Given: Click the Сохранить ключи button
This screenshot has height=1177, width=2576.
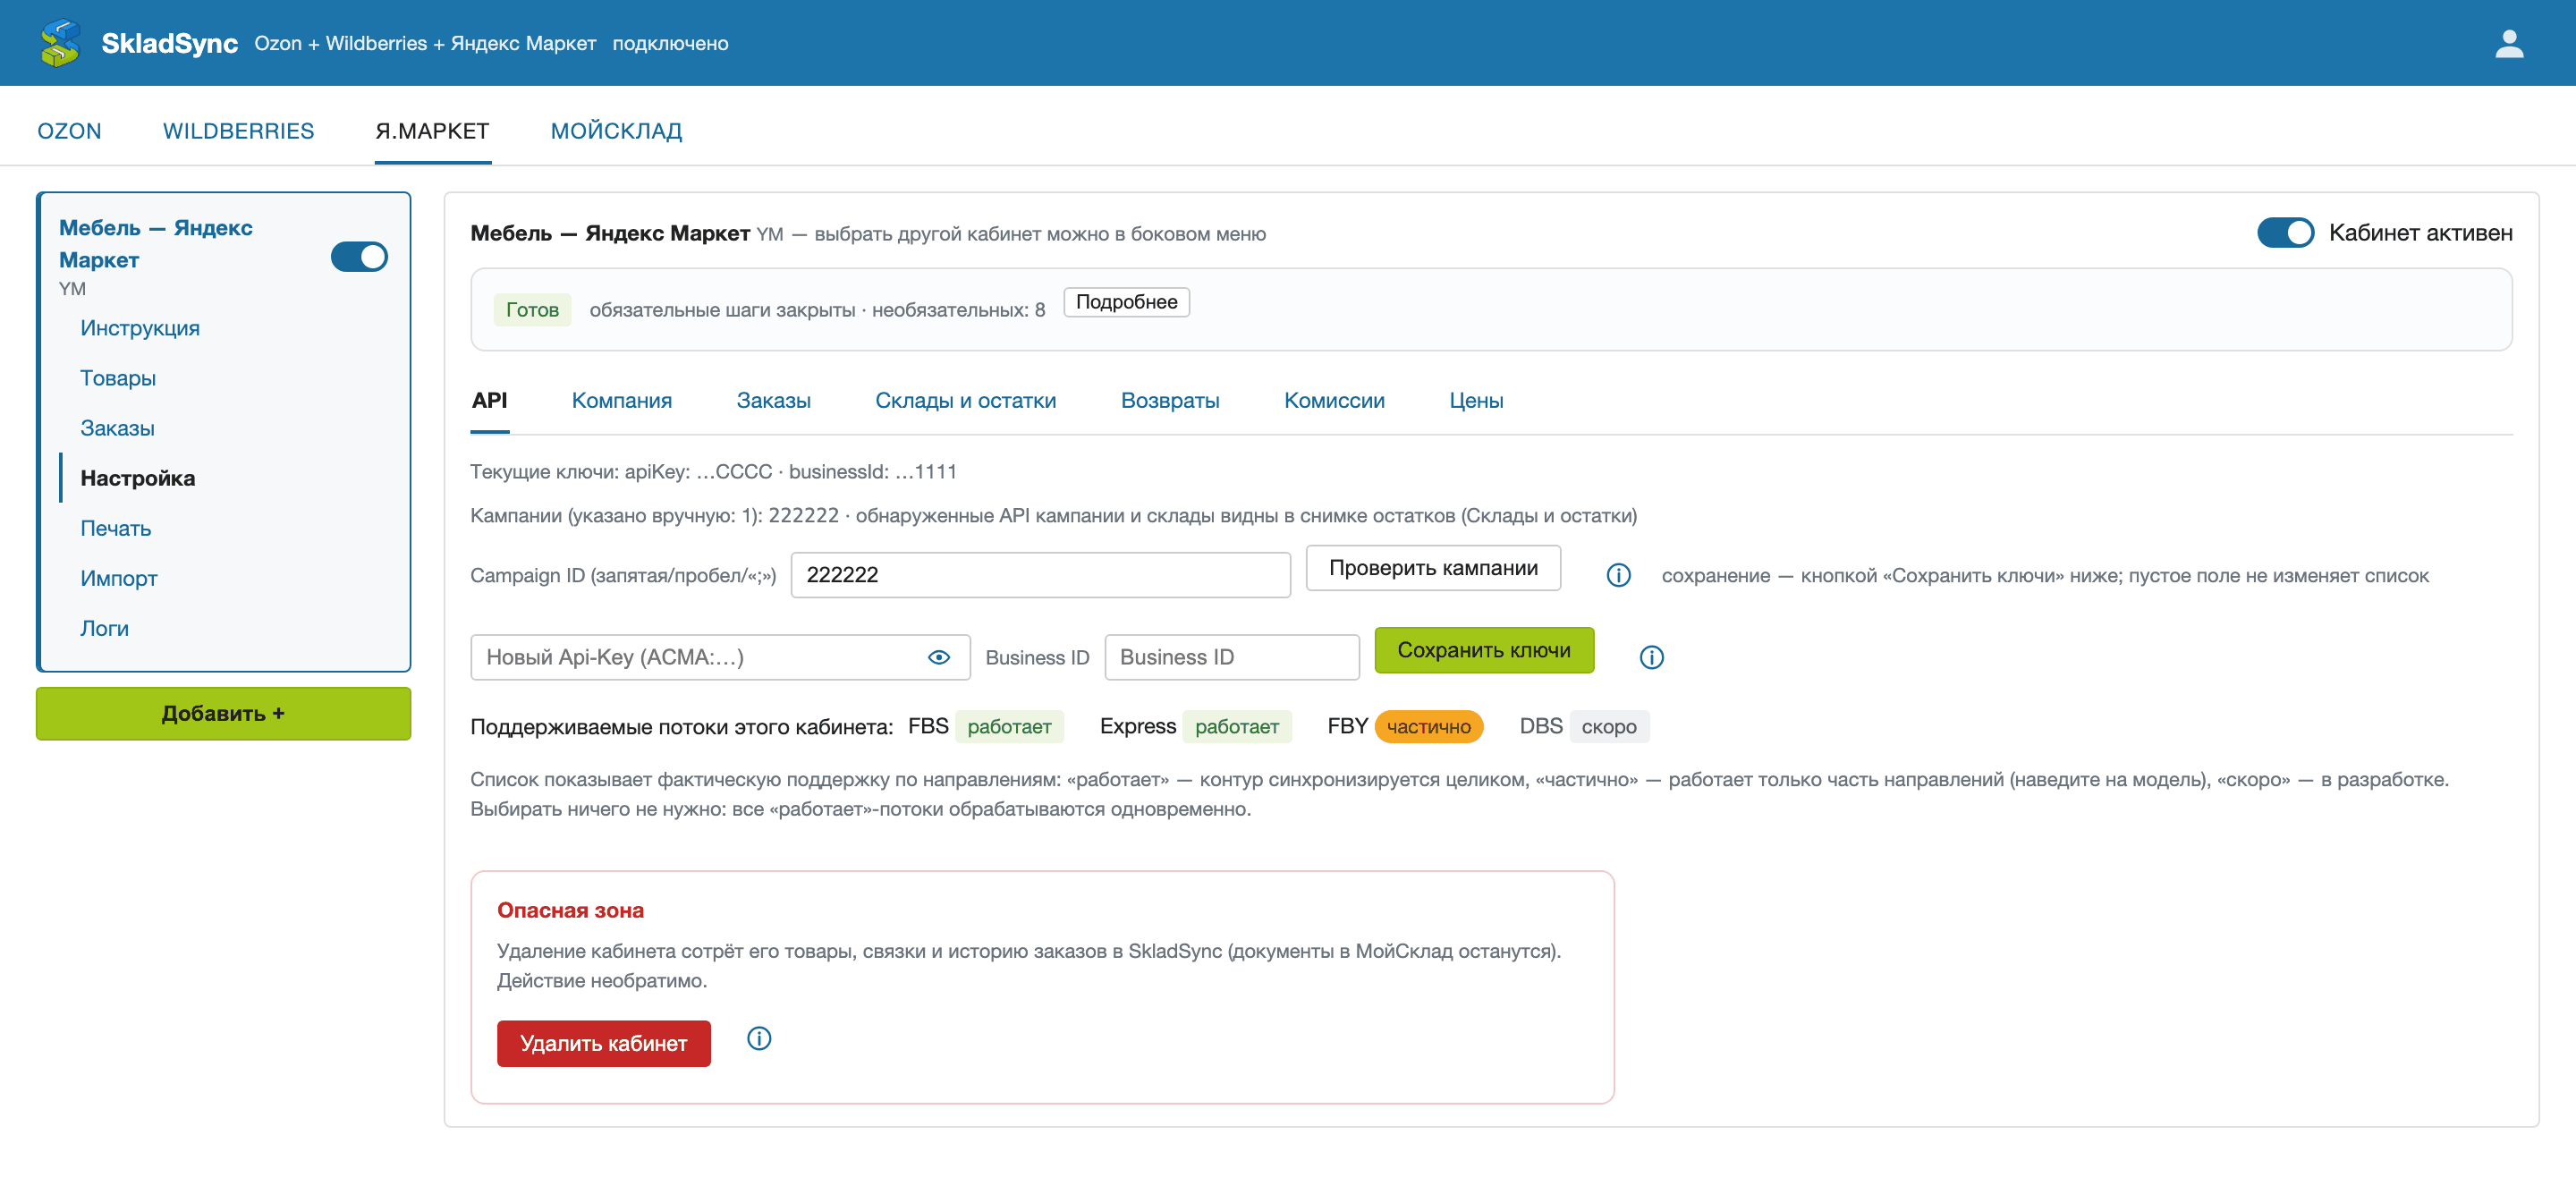Looking at the screenshot, I should tap(1483, 650).
